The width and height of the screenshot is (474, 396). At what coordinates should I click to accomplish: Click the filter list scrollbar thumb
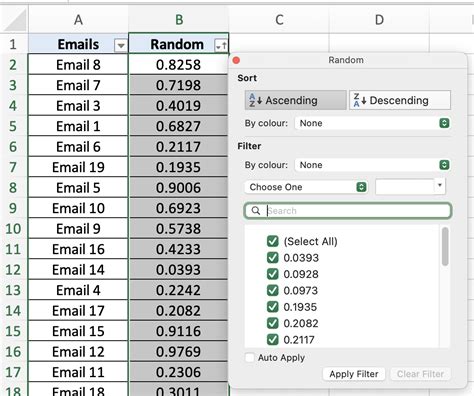(445, 247)
